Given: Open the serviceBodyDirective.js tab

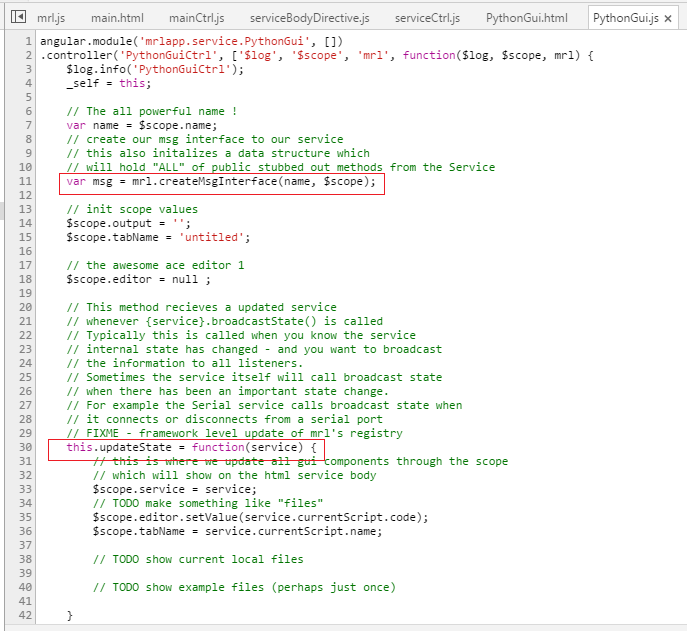Looking at the screenshot, I should point(309,18).
